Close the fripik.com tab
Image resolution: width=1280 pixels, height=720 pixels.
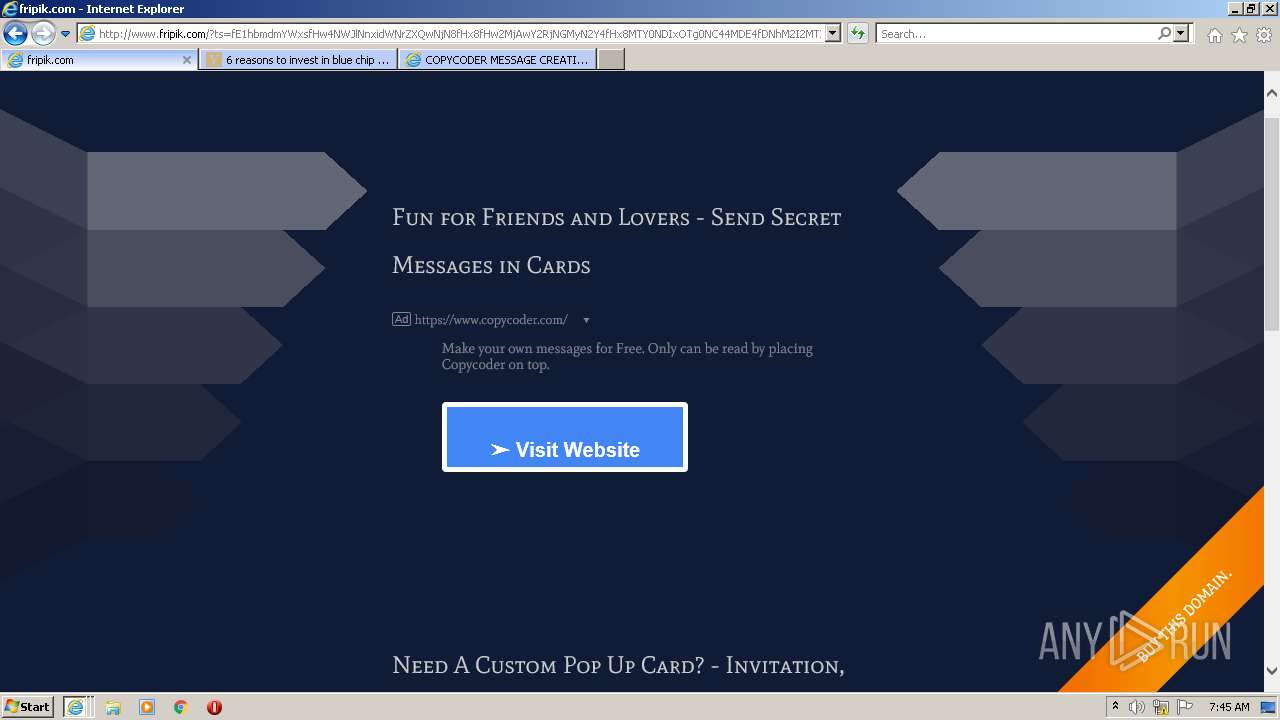point(186,60)
